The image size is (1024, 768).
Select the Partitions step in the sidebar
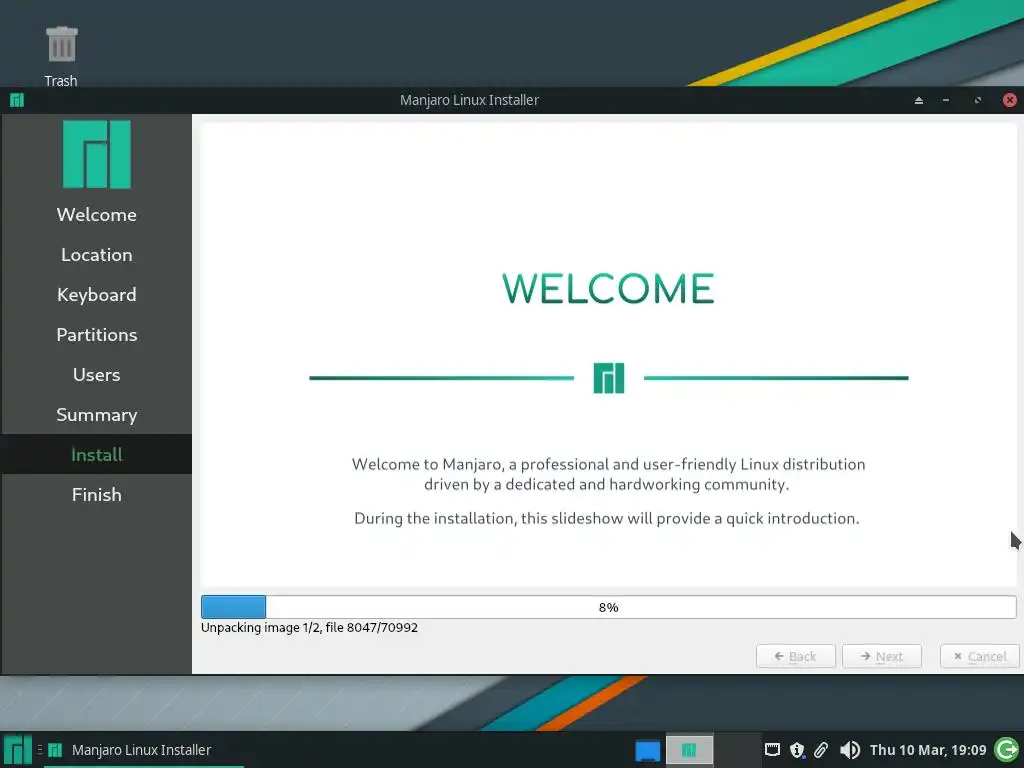[x=97, y=334]
